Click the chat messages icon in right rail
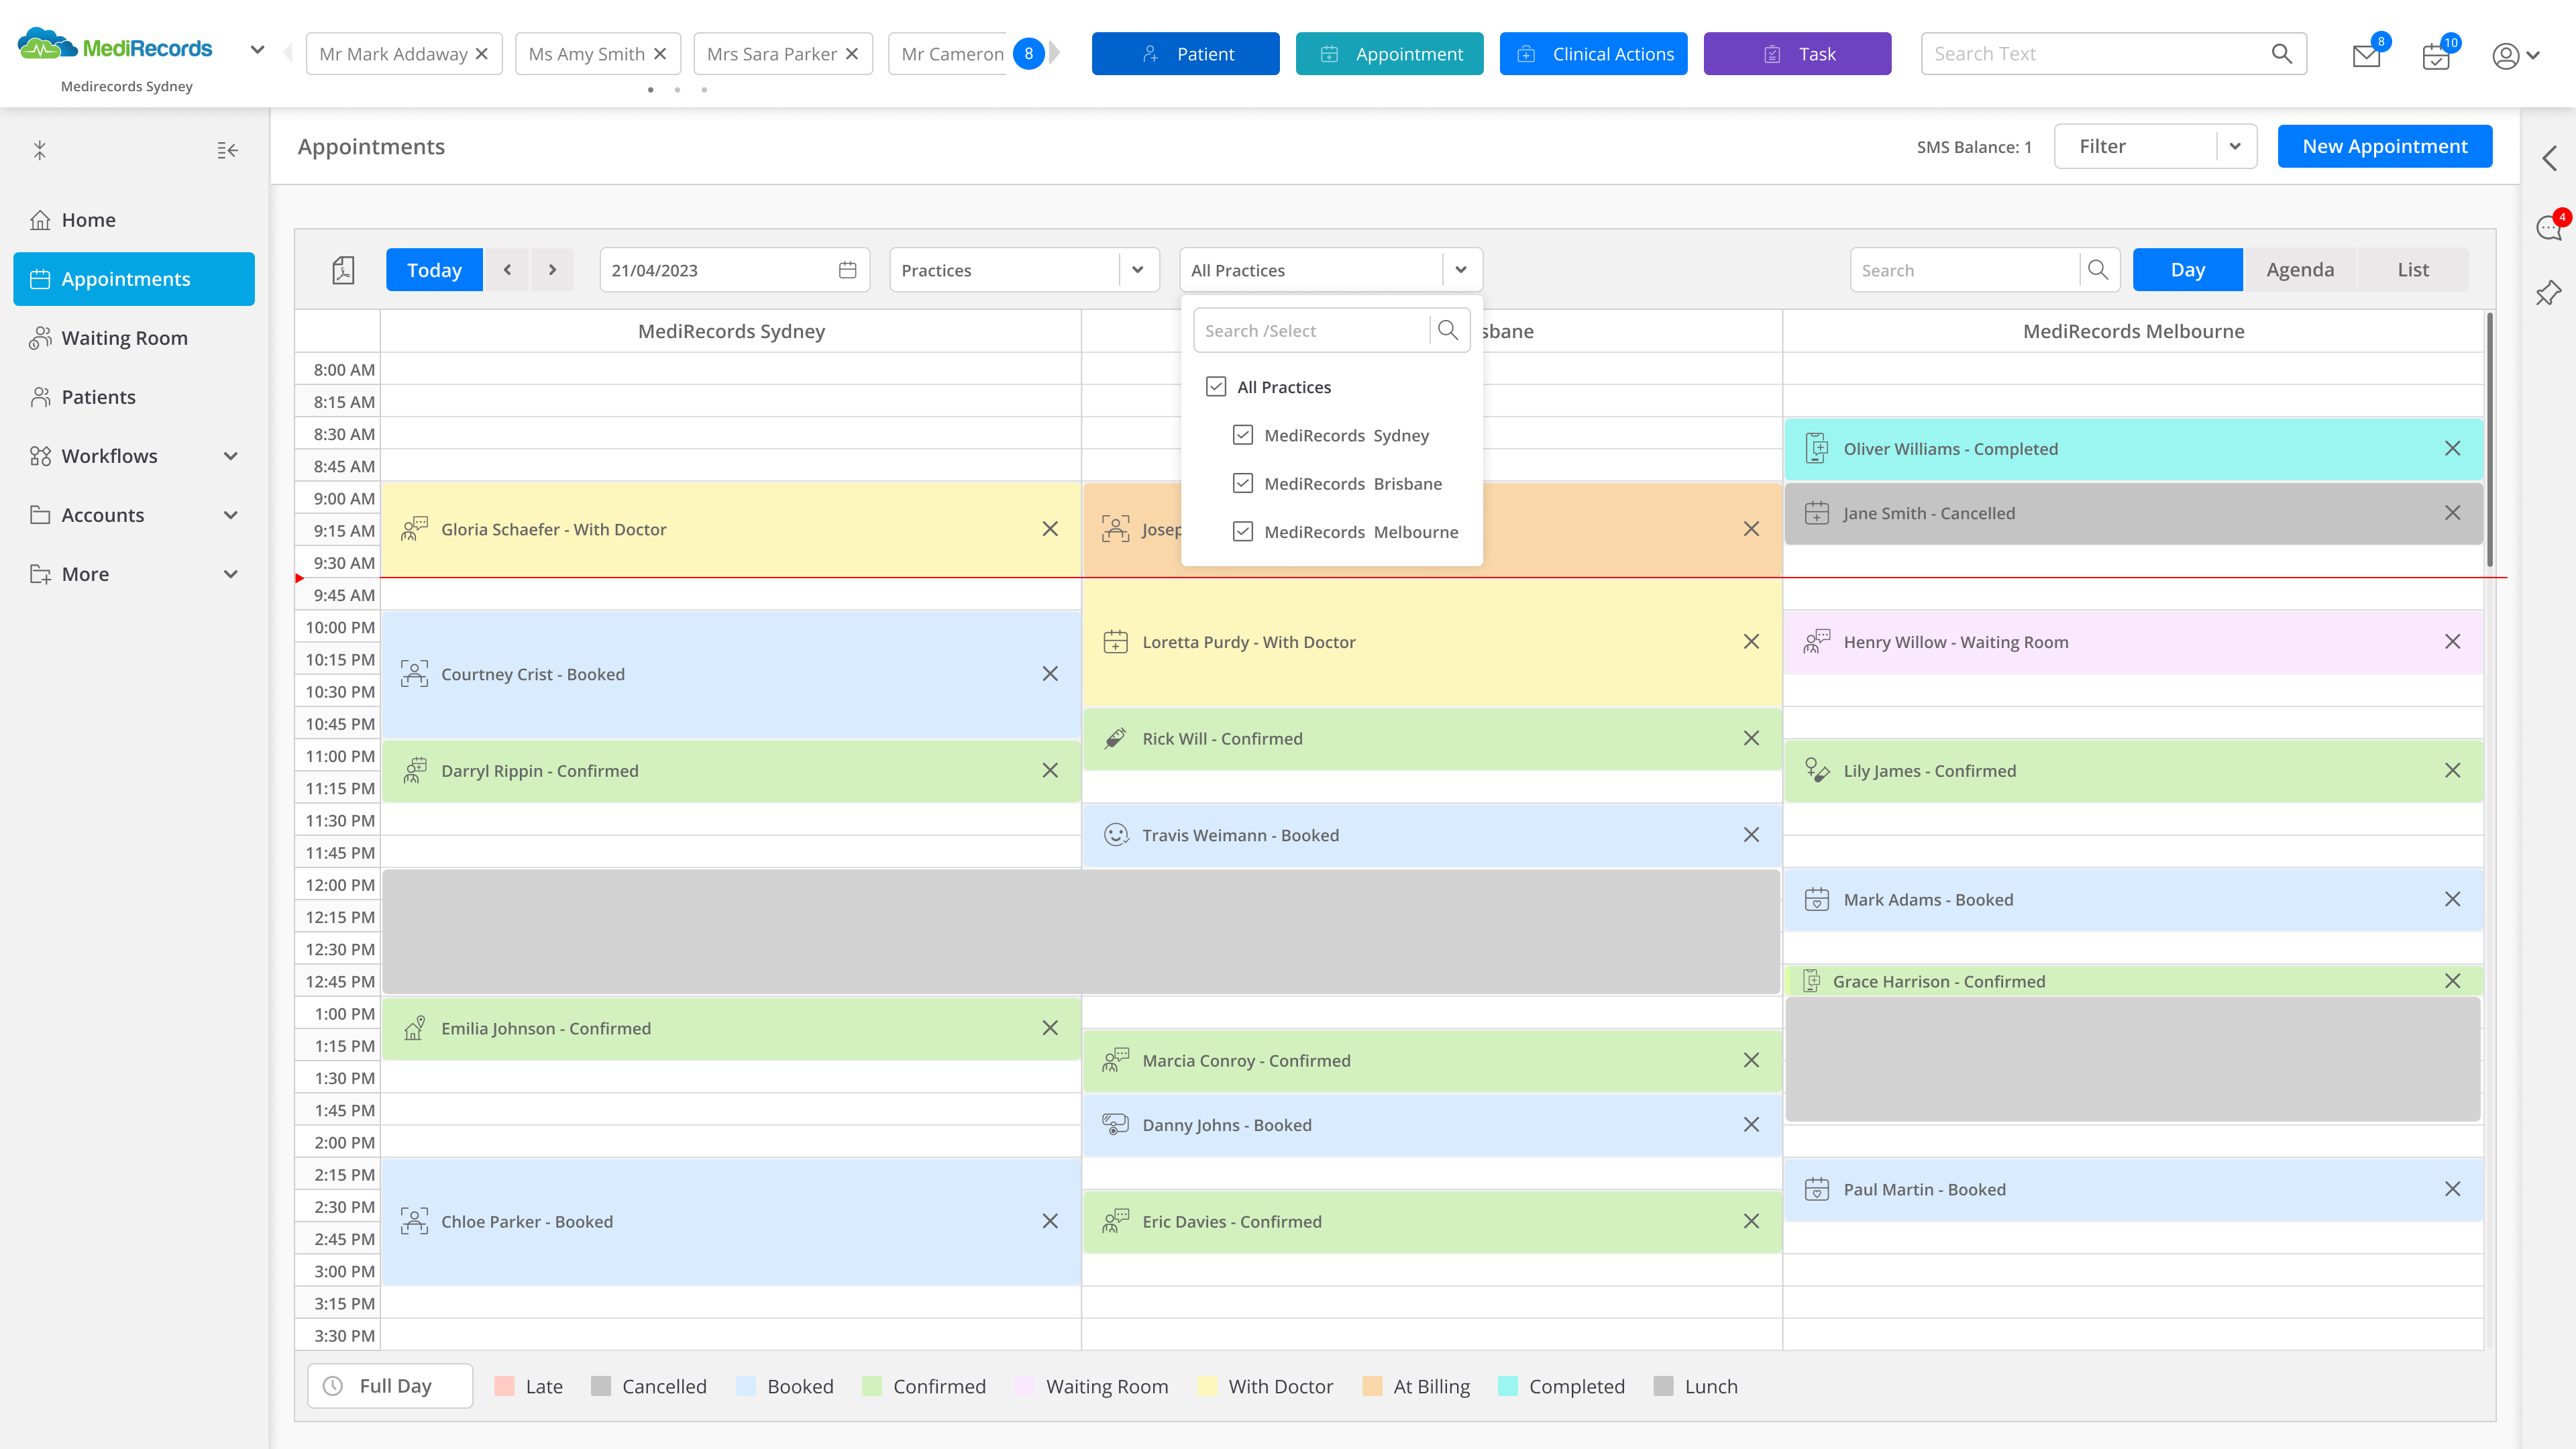2576x1449 pixels. point(2549,228)
